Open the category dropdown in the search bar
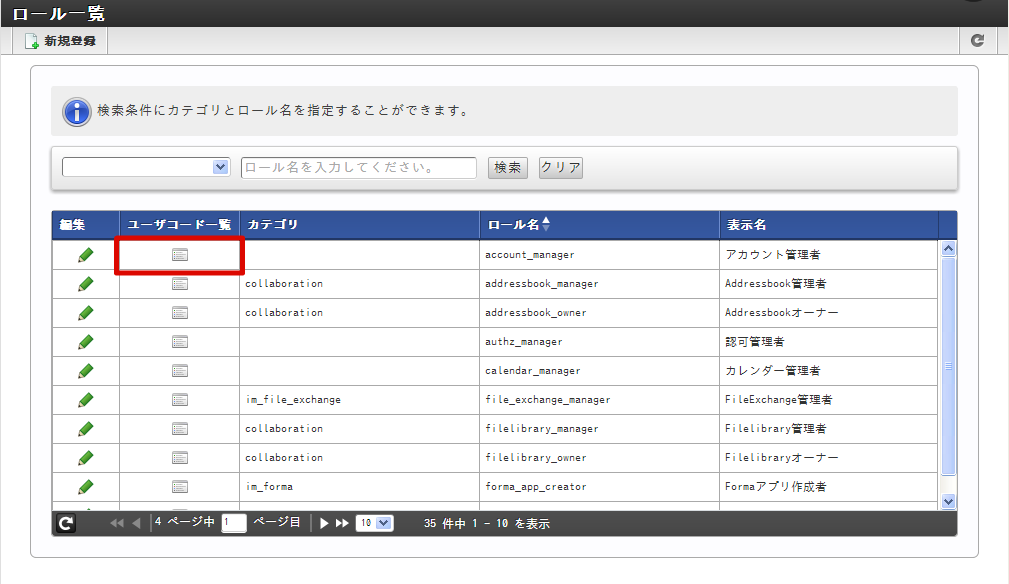This screenshot has width=1009, height=584. [147, 167]
